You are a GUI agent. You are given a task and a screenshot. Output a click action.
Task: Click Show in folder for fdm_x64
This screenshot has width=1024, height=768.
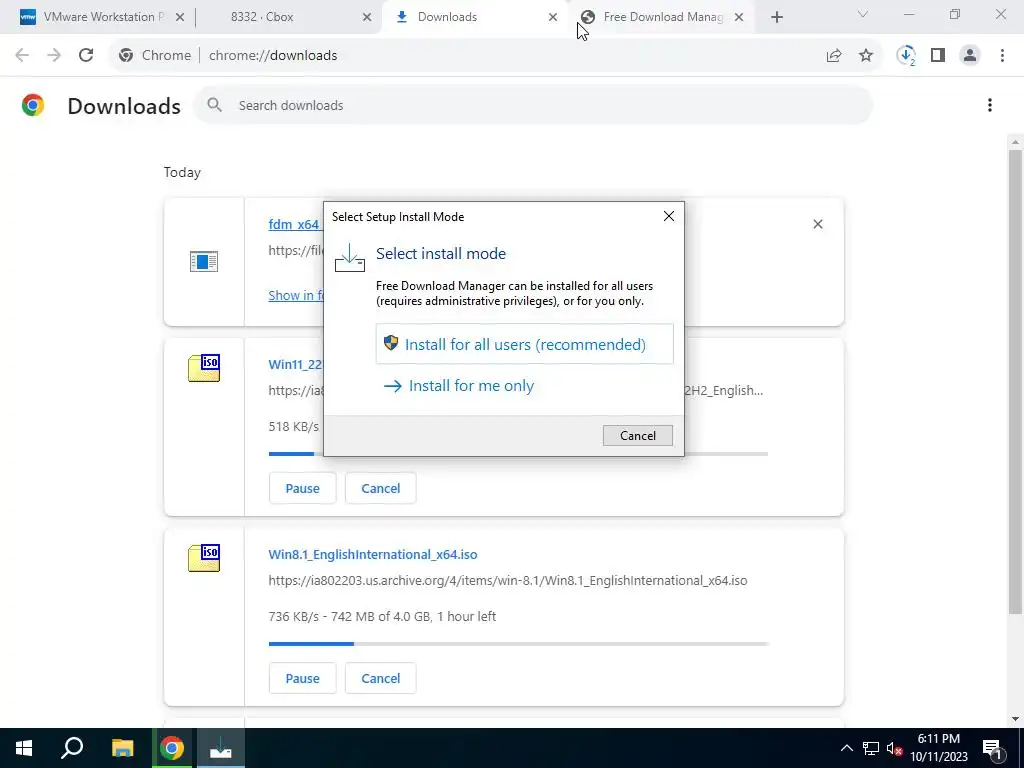click(296, 295)
